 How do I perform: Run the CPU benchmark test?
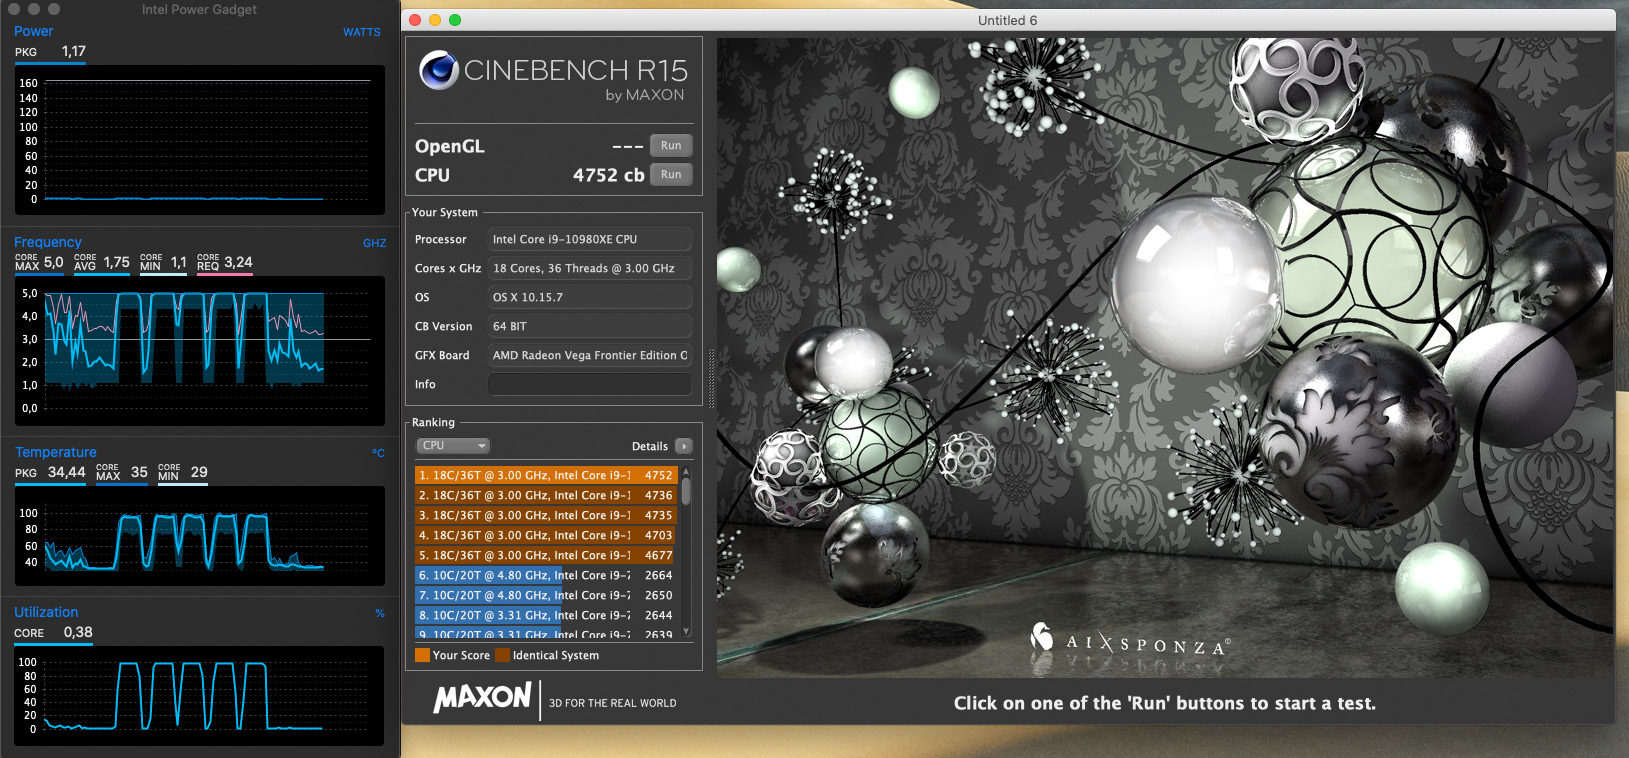point(671,175)
